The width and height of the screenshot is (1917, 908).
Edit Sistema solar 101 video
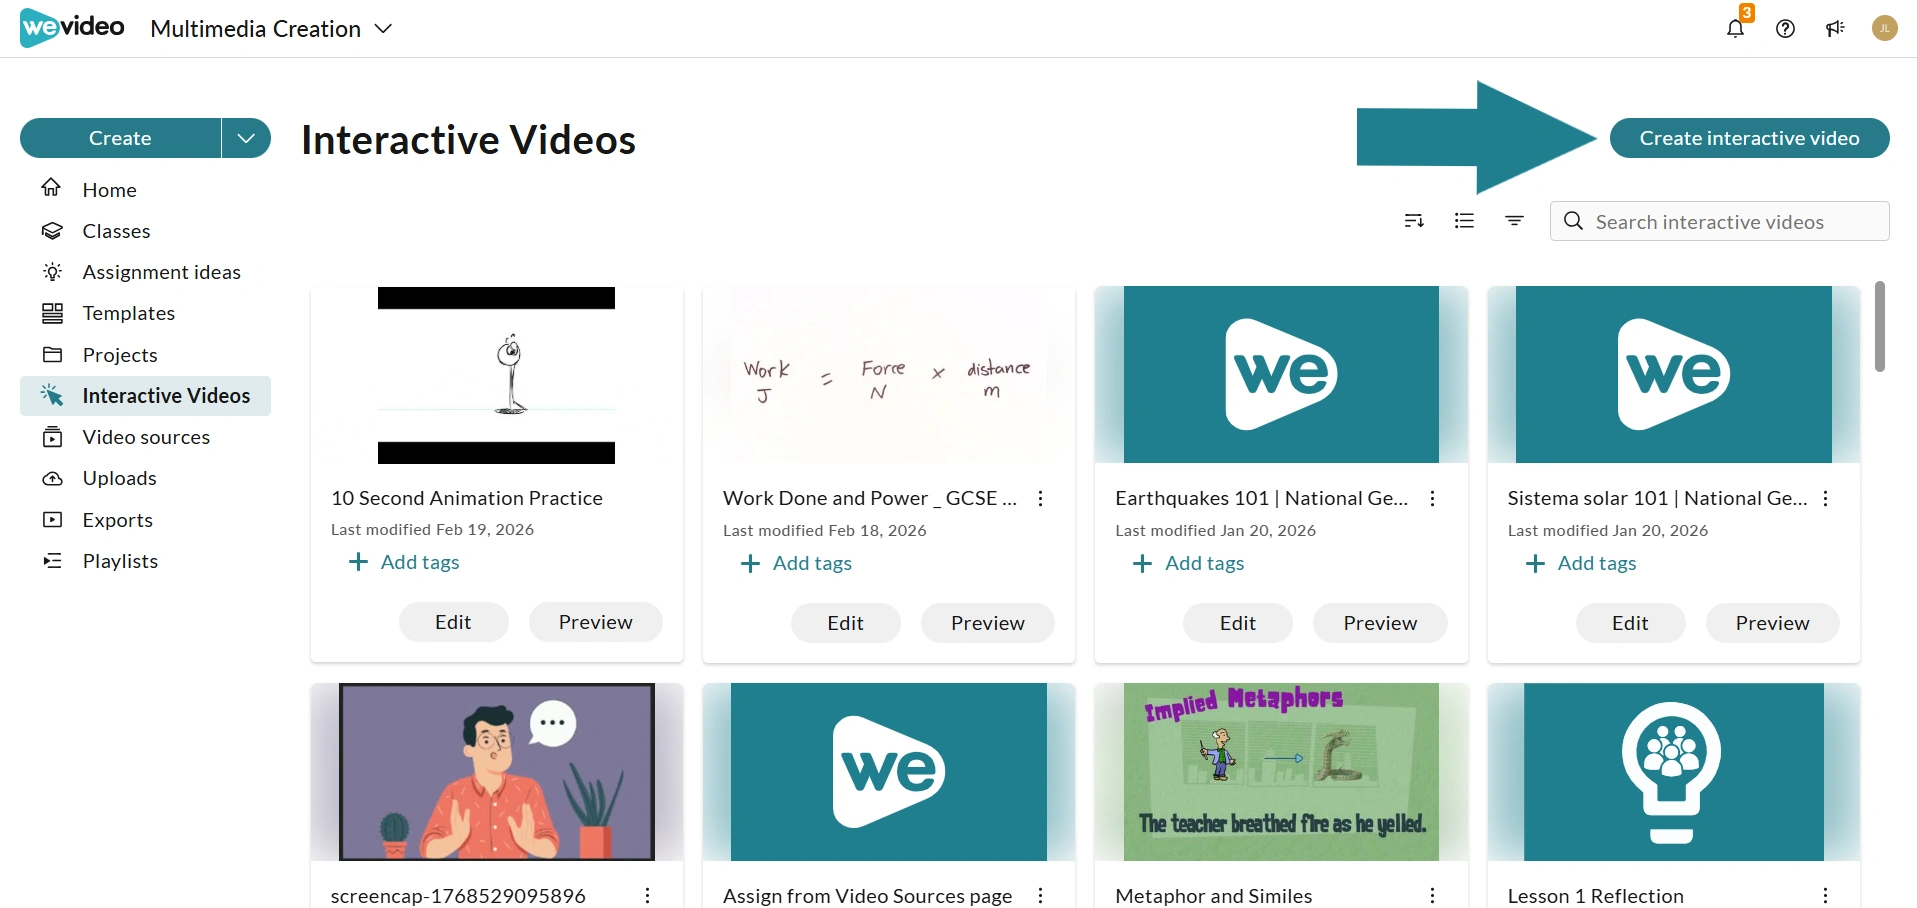(x=1630, y=623)
